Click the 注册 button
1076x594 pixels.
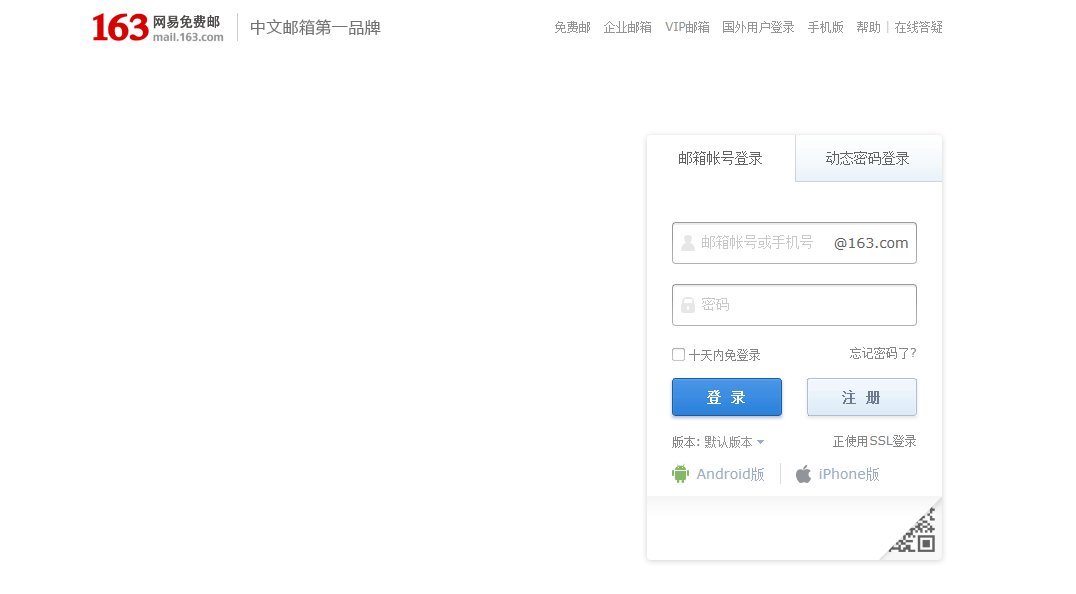(861, 397)
